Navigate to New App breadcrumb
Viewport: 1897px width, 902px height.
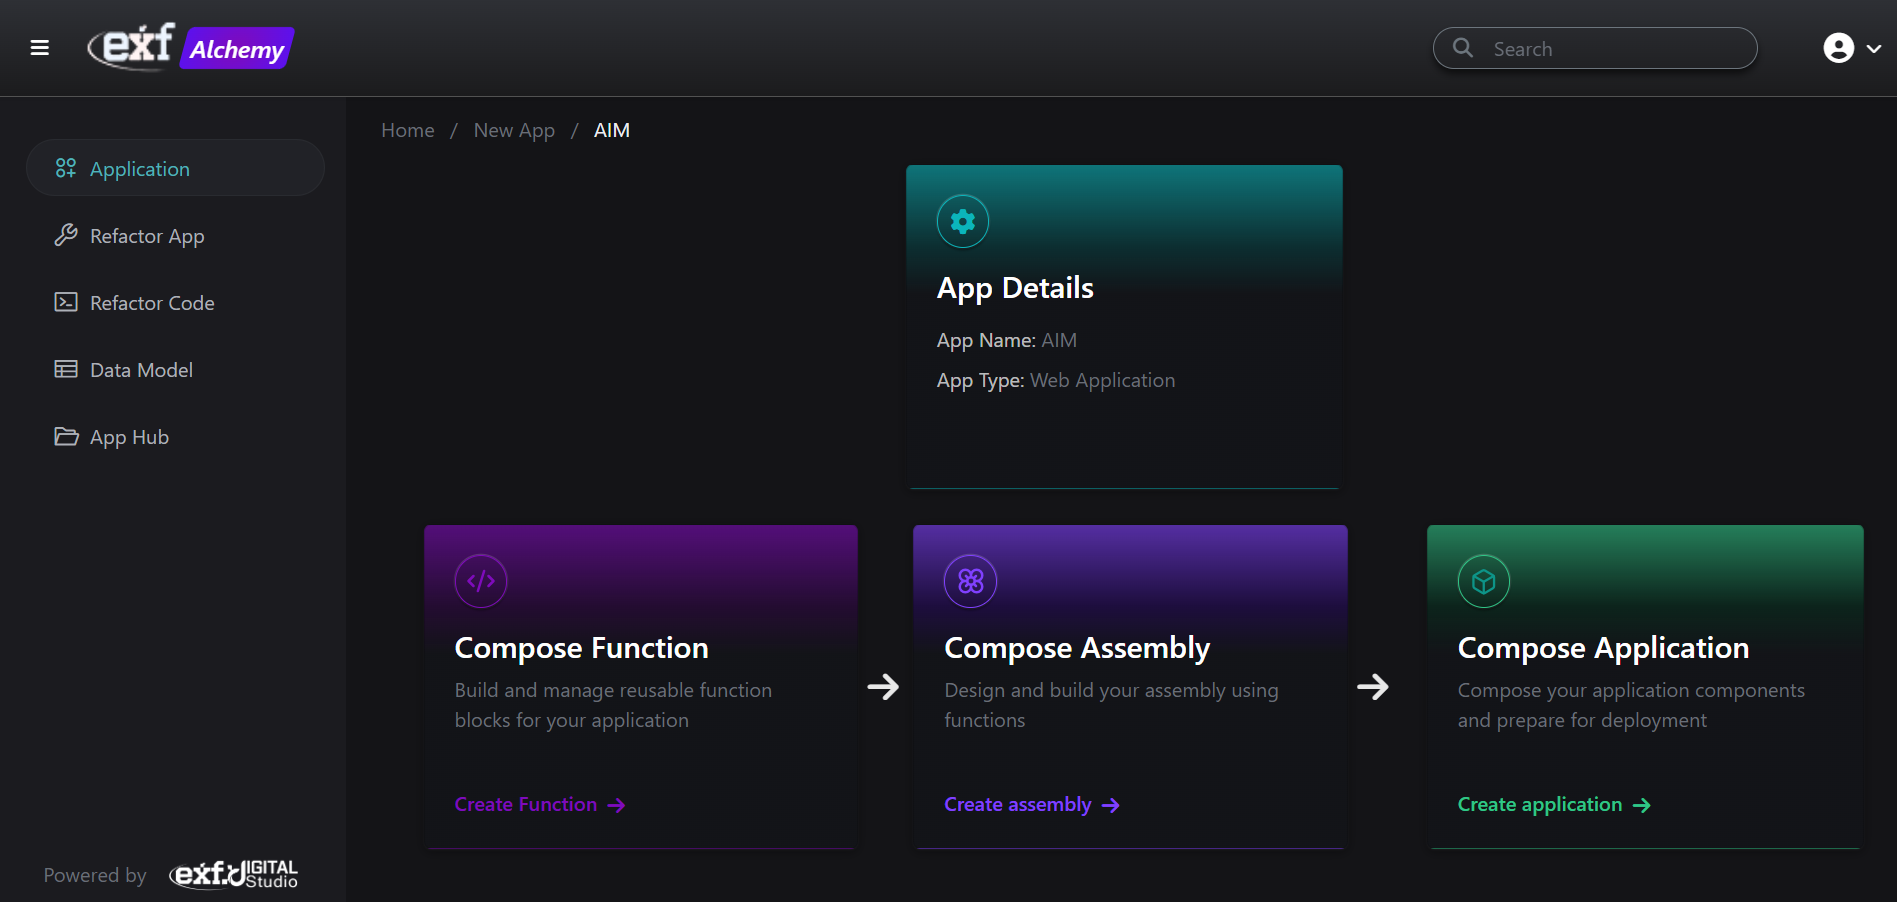click(x=514, y=130)
